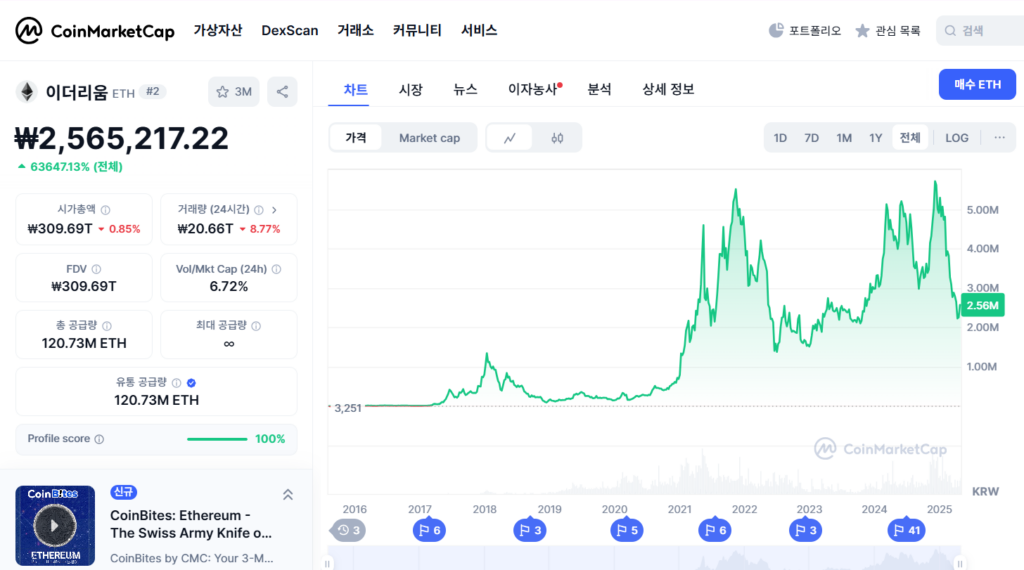Open the 2018 event flag with 3
1024x570 pixels.
(x=530, y=530)
